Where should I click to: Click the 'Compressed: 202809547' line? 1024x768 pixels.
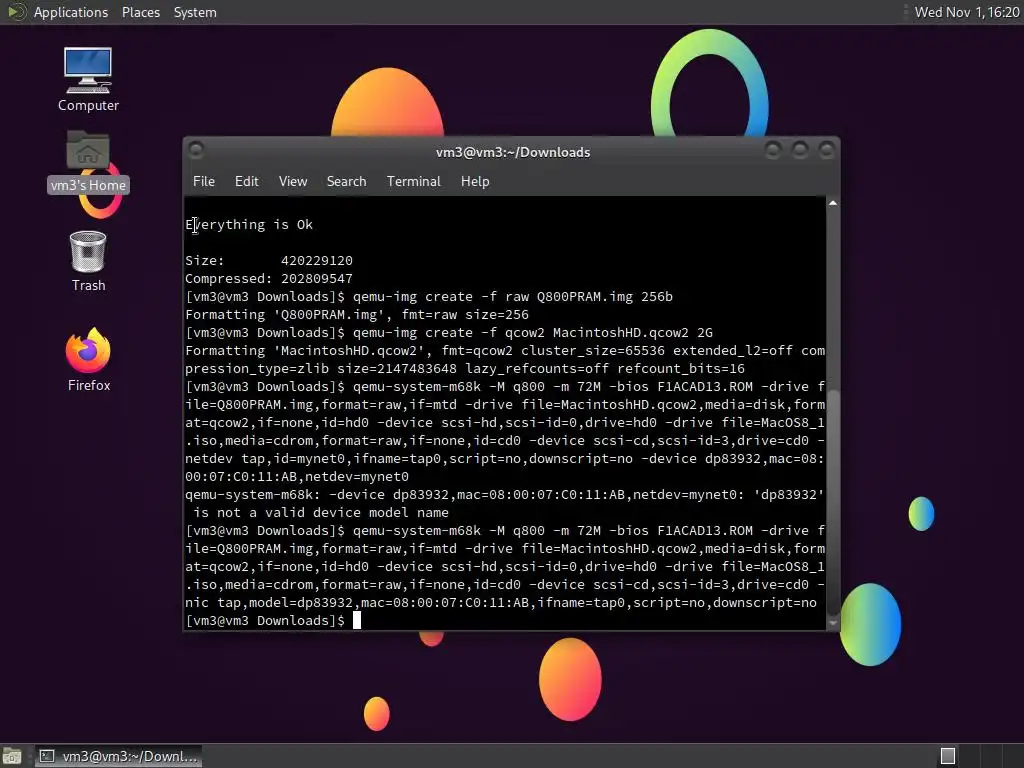click(x=269, y=279)
